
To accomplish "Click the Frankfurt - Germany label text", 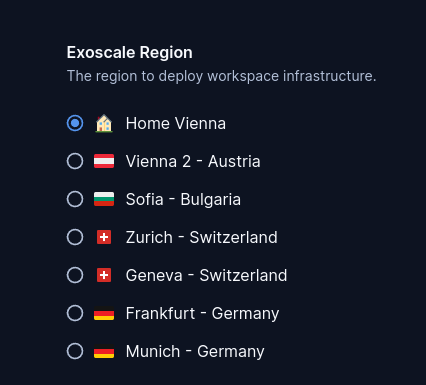I will click(202, 313).
